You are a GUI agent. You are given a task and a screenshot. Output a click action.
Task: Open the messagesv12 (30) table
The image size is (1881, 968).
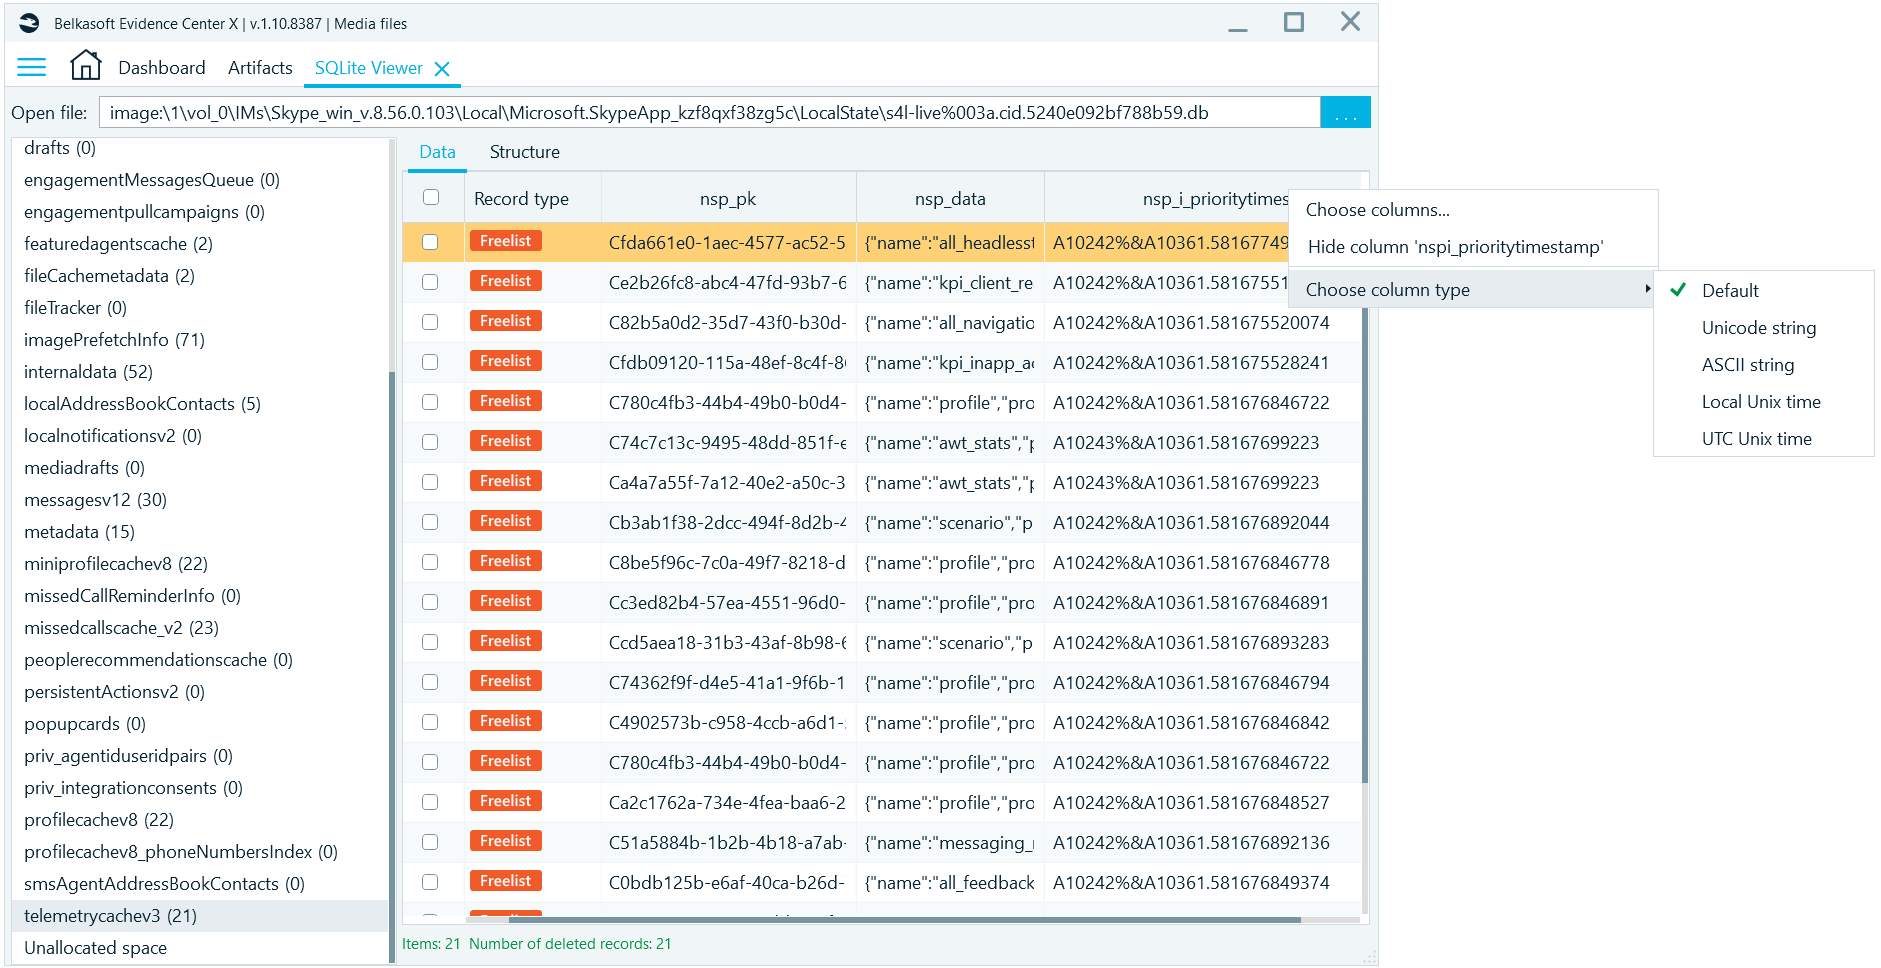click(x=200, y=500)
